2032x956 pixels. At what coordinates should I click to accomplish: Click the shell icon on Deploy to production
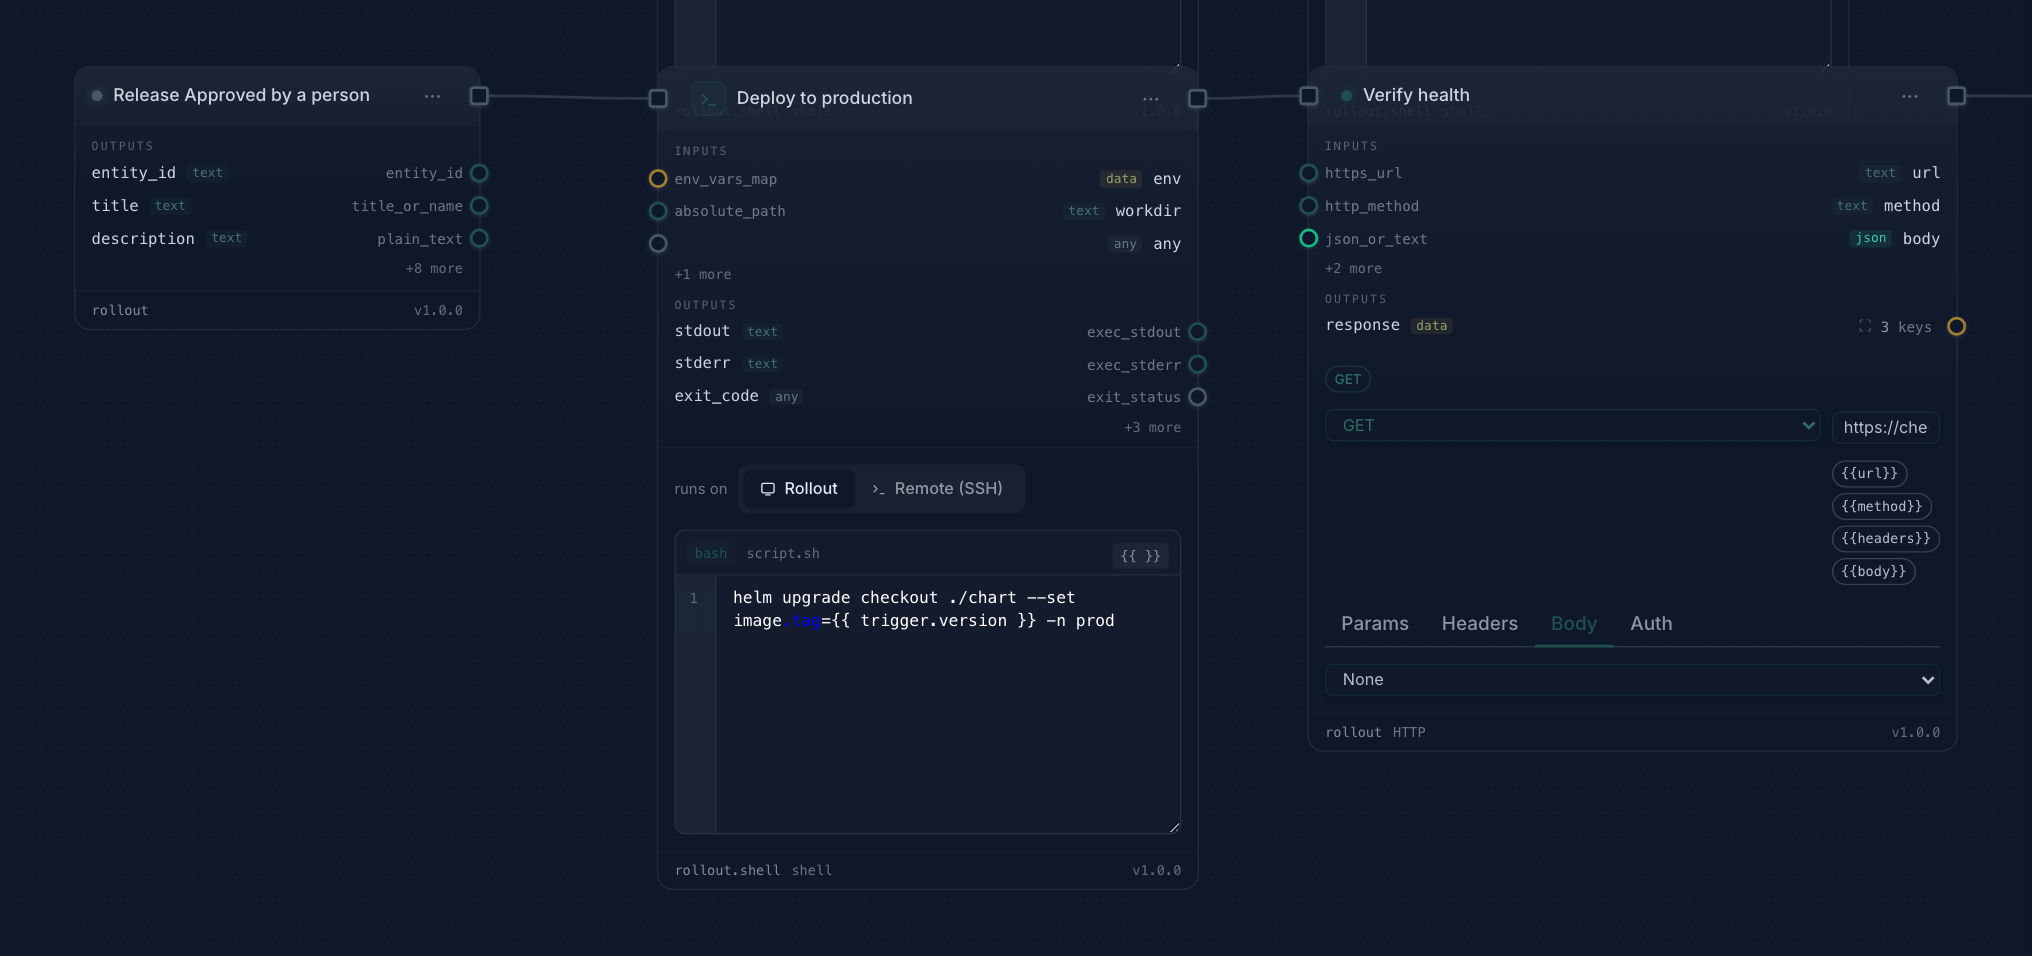click(708, 98)
